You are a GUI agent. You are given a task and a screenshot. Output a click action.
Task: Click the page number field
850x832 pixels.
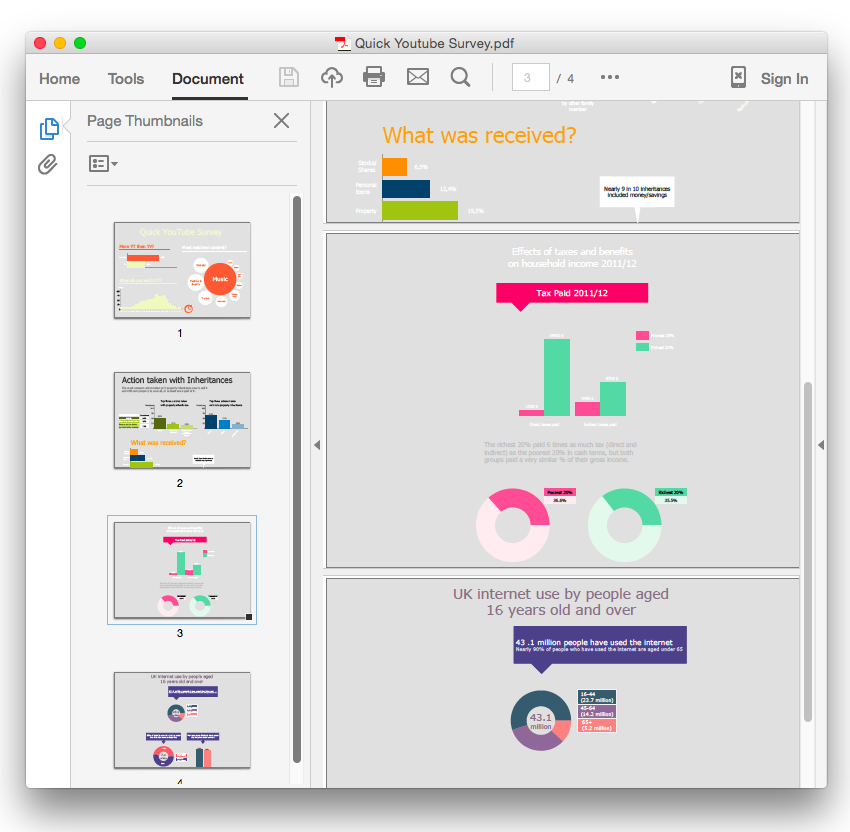point(530,78)
